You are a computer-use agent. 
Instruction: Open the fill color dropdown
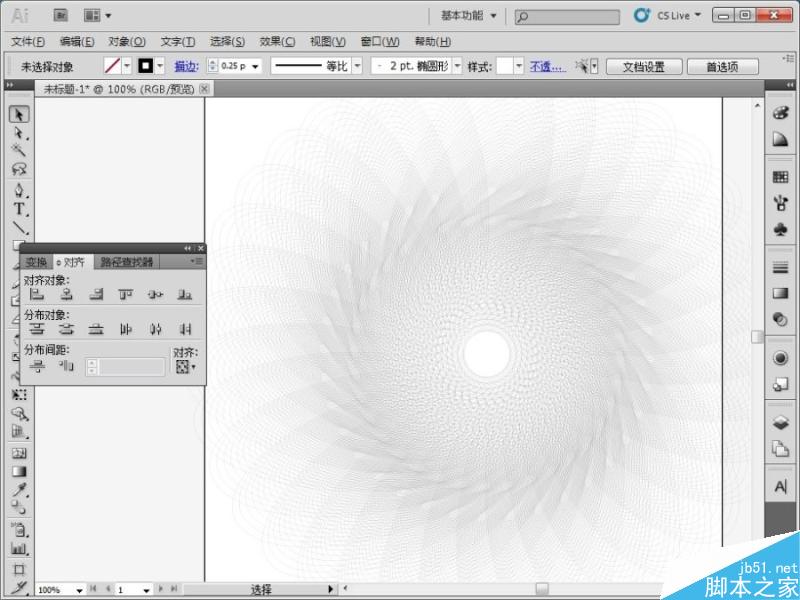(x=128, y=66)
